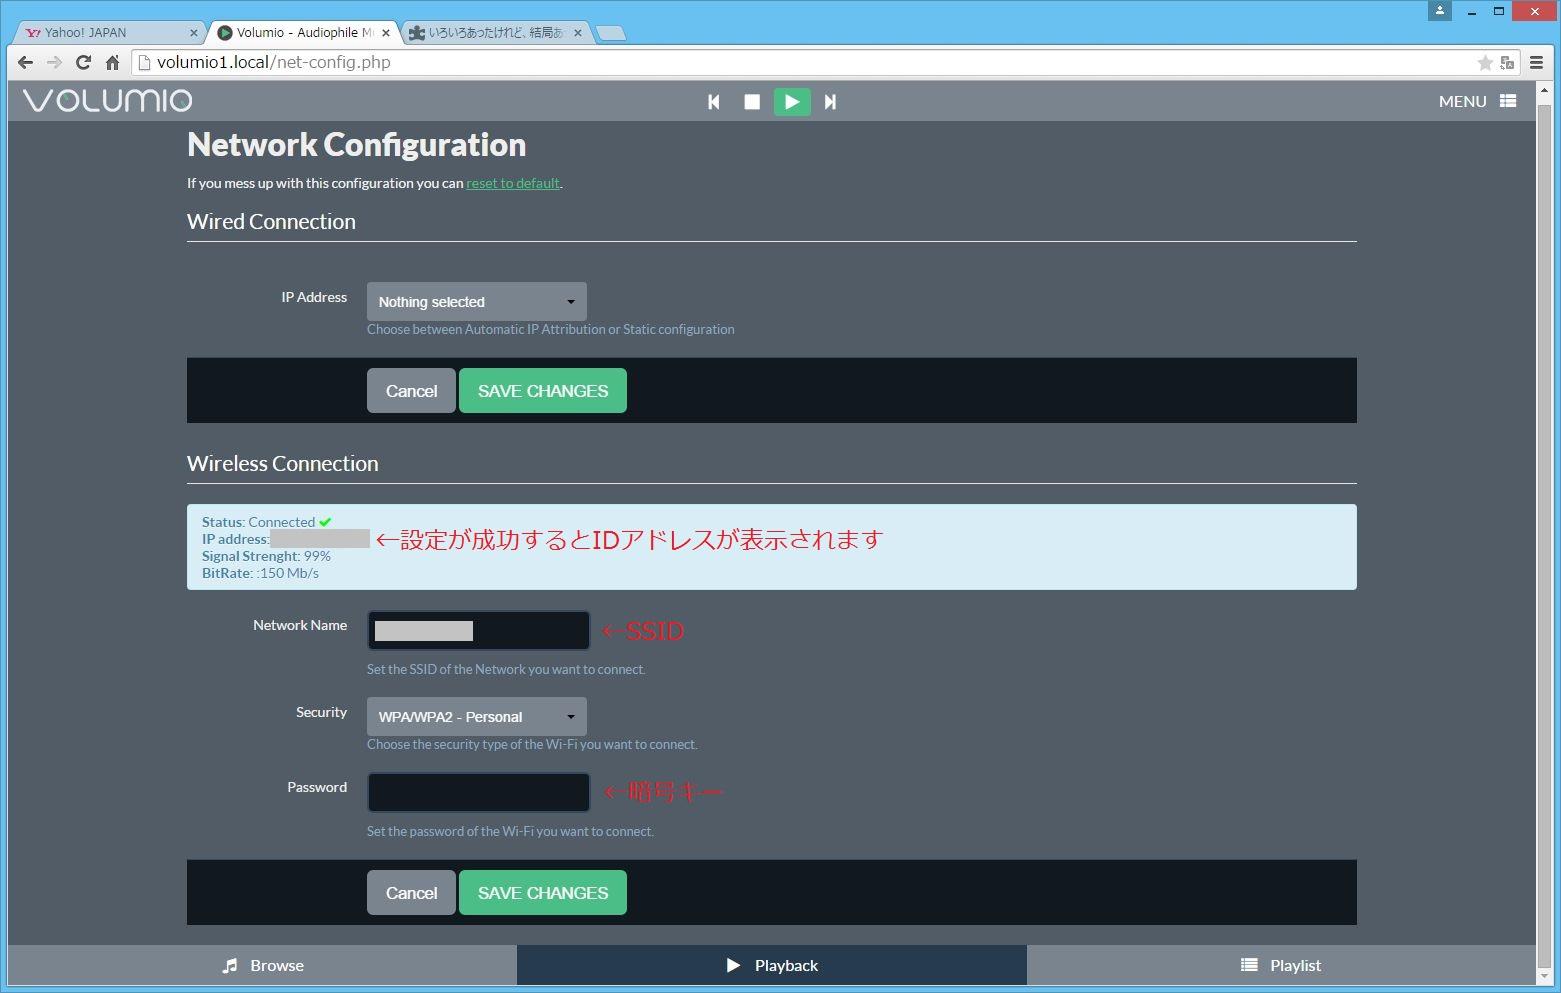1561x993 pixels.
Task: Open the Browse tab
Action: click(x=262, y=965)
